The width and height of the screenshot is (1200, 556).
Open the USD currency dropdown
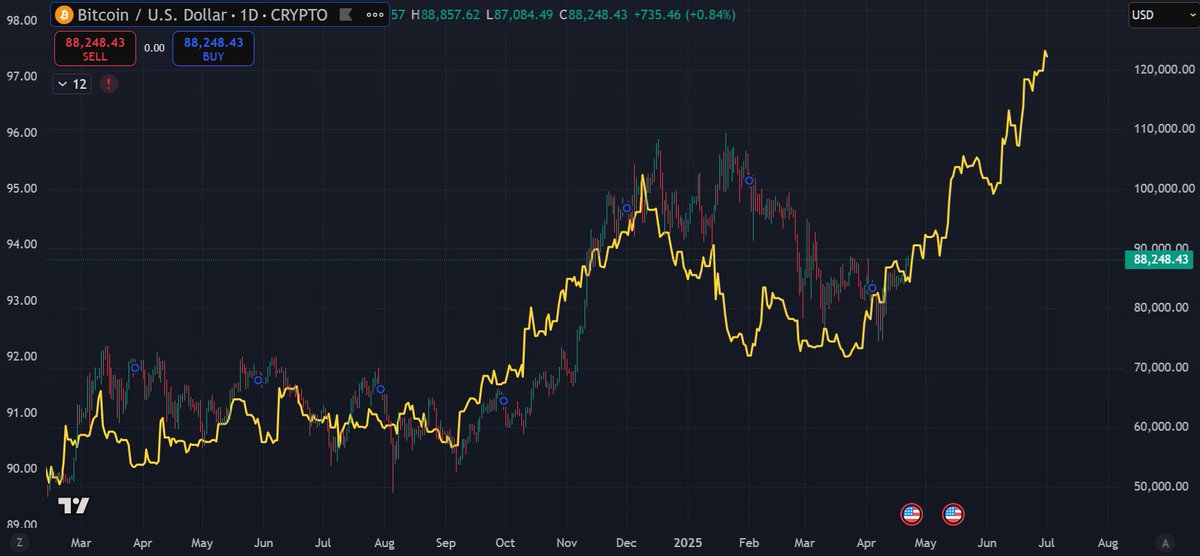[x=1161, y=15]
